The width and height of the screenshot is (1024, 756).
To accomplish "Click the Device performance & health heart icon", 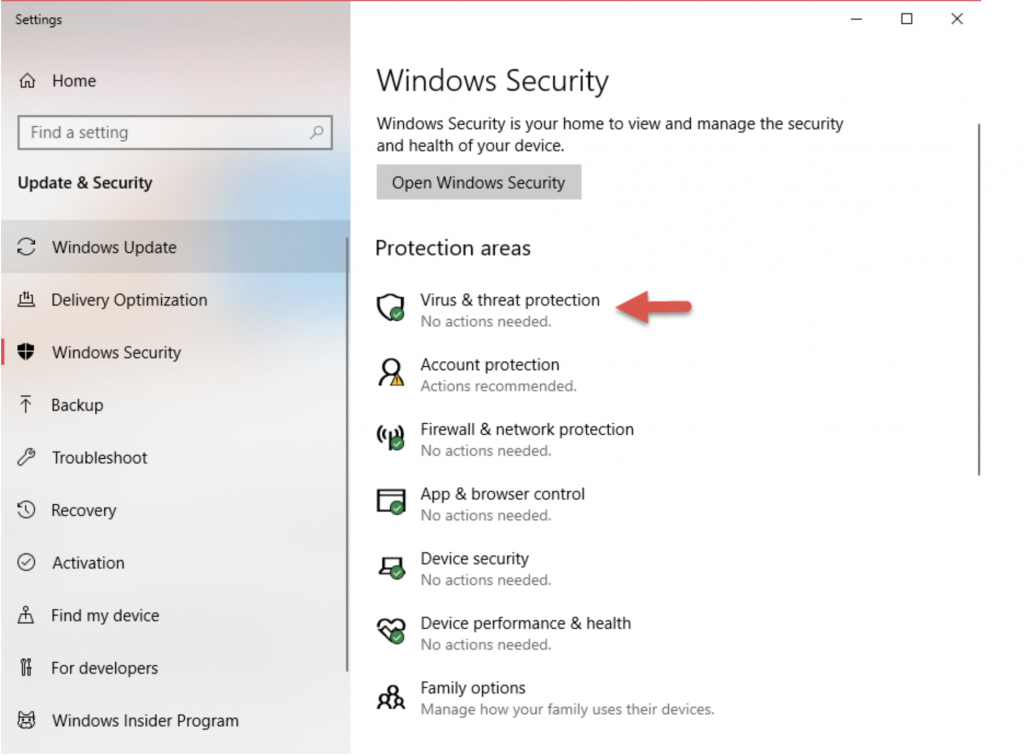I will [390, 632].
